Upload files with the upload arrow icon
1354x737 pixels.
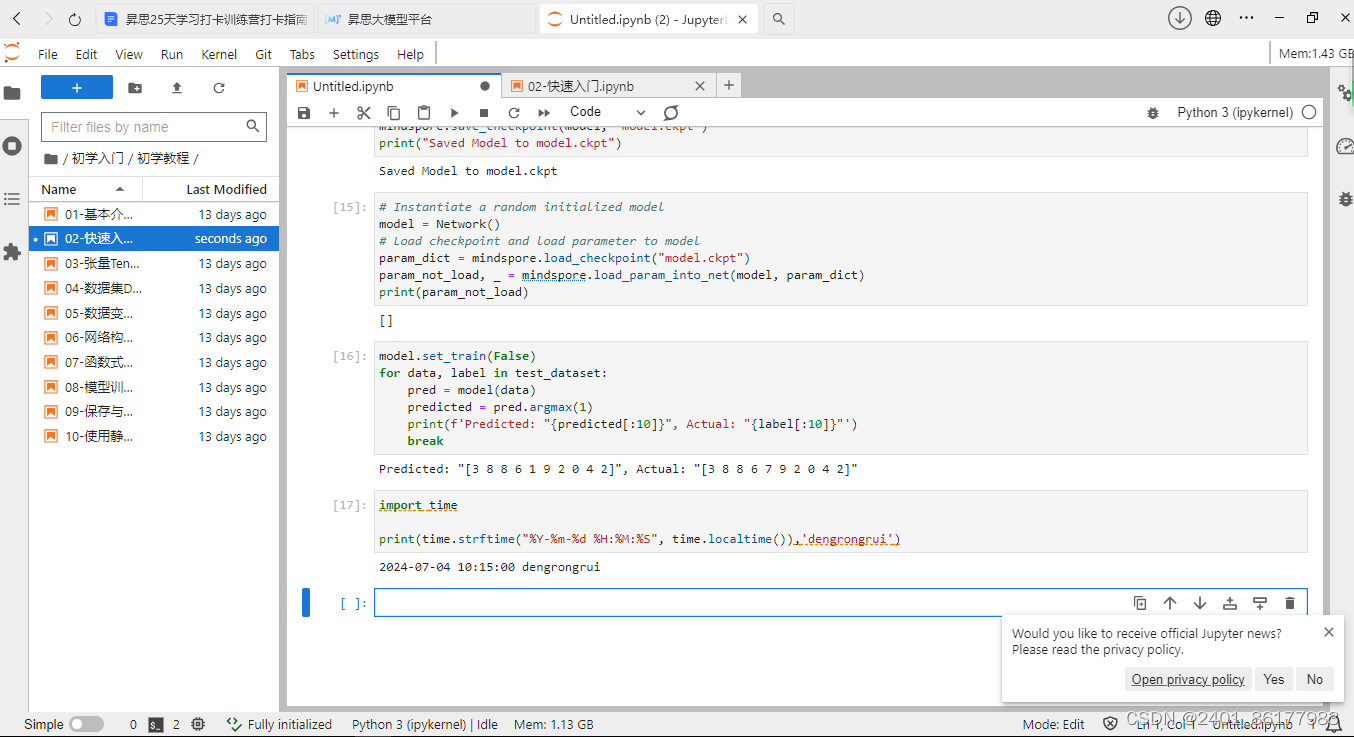177,88
